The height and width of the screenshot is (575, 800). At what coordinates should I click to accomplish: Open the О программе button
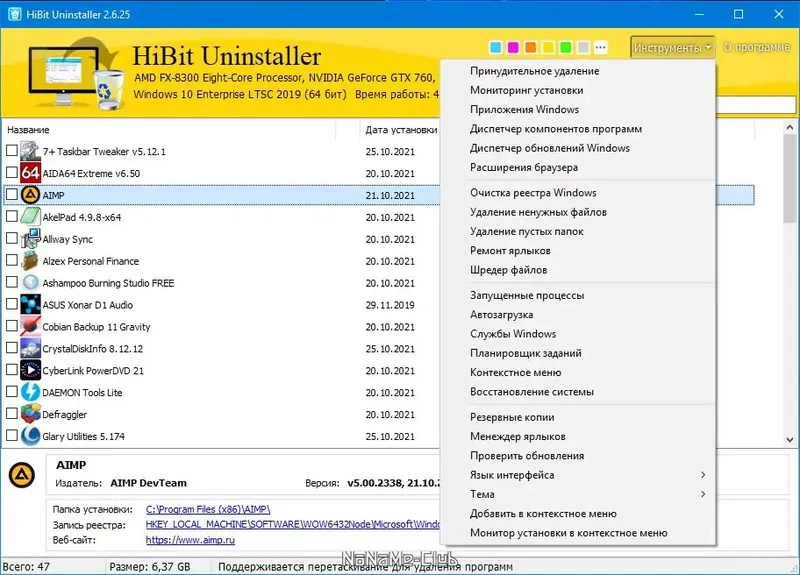click(757, 47)
